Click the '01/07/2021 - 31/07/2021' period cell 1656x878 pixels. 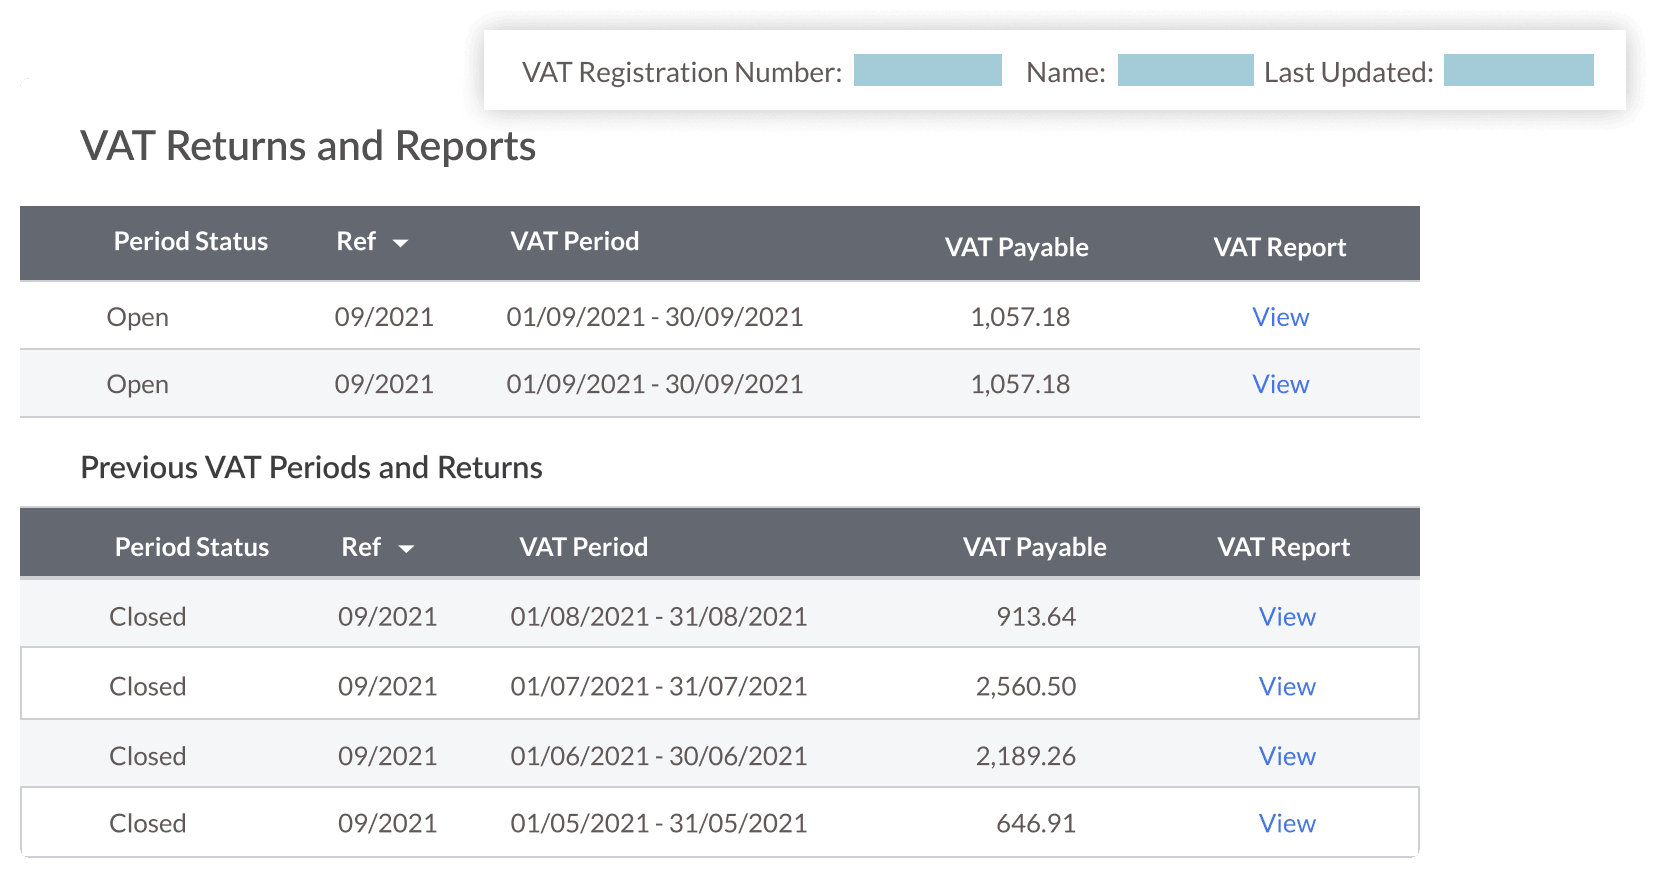coord(659,687)
